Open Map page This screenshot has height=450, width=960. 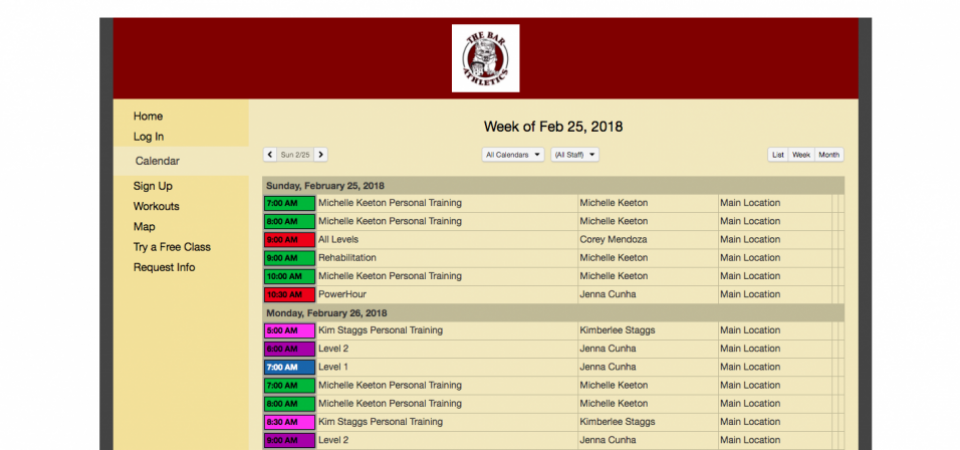[144, 227]
